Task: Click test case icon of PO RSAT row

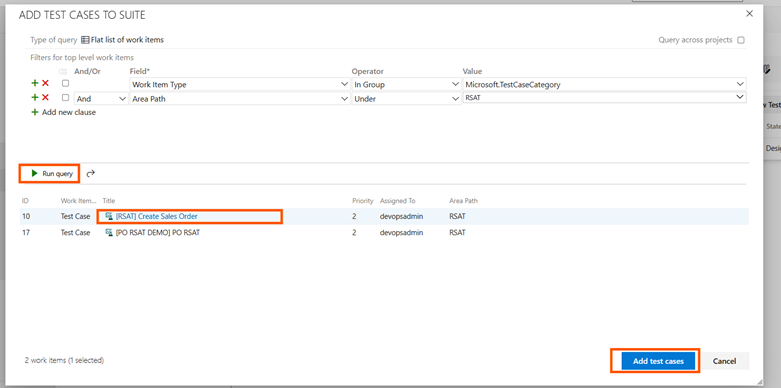Action: click(109, 233)
